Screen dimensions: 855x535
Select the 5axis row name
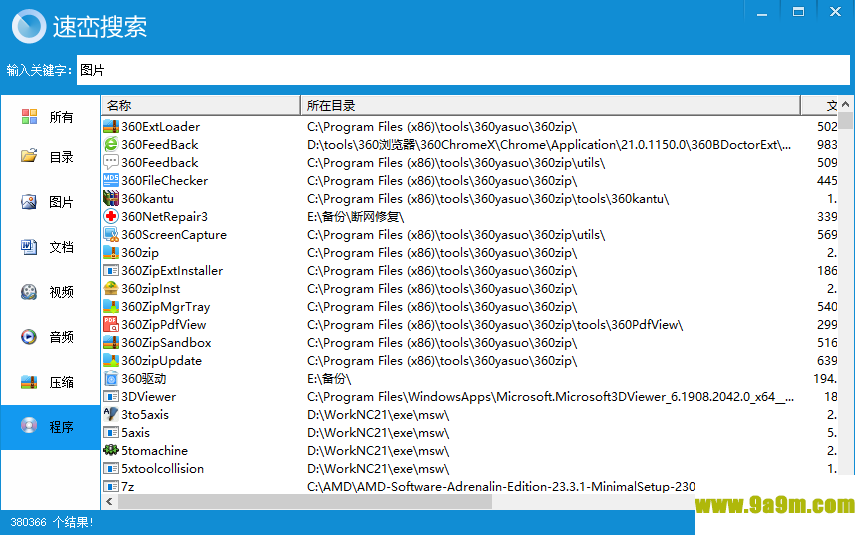click(135, 432)
